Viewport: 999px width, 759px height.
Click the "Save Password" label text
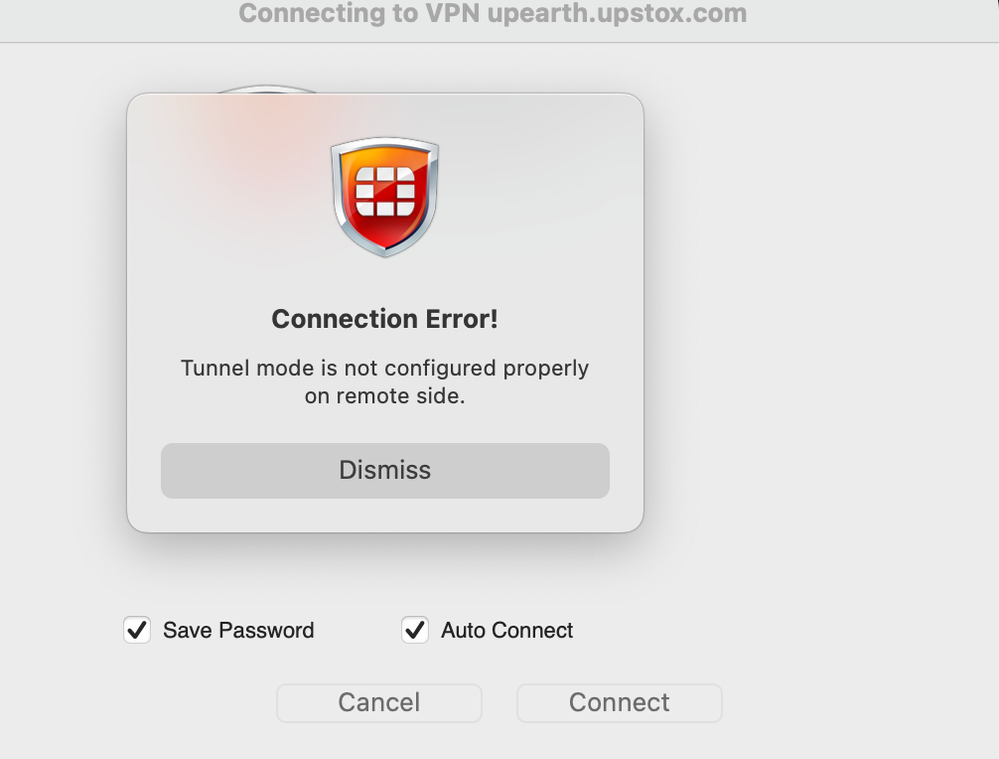click(x=238, y=630)
